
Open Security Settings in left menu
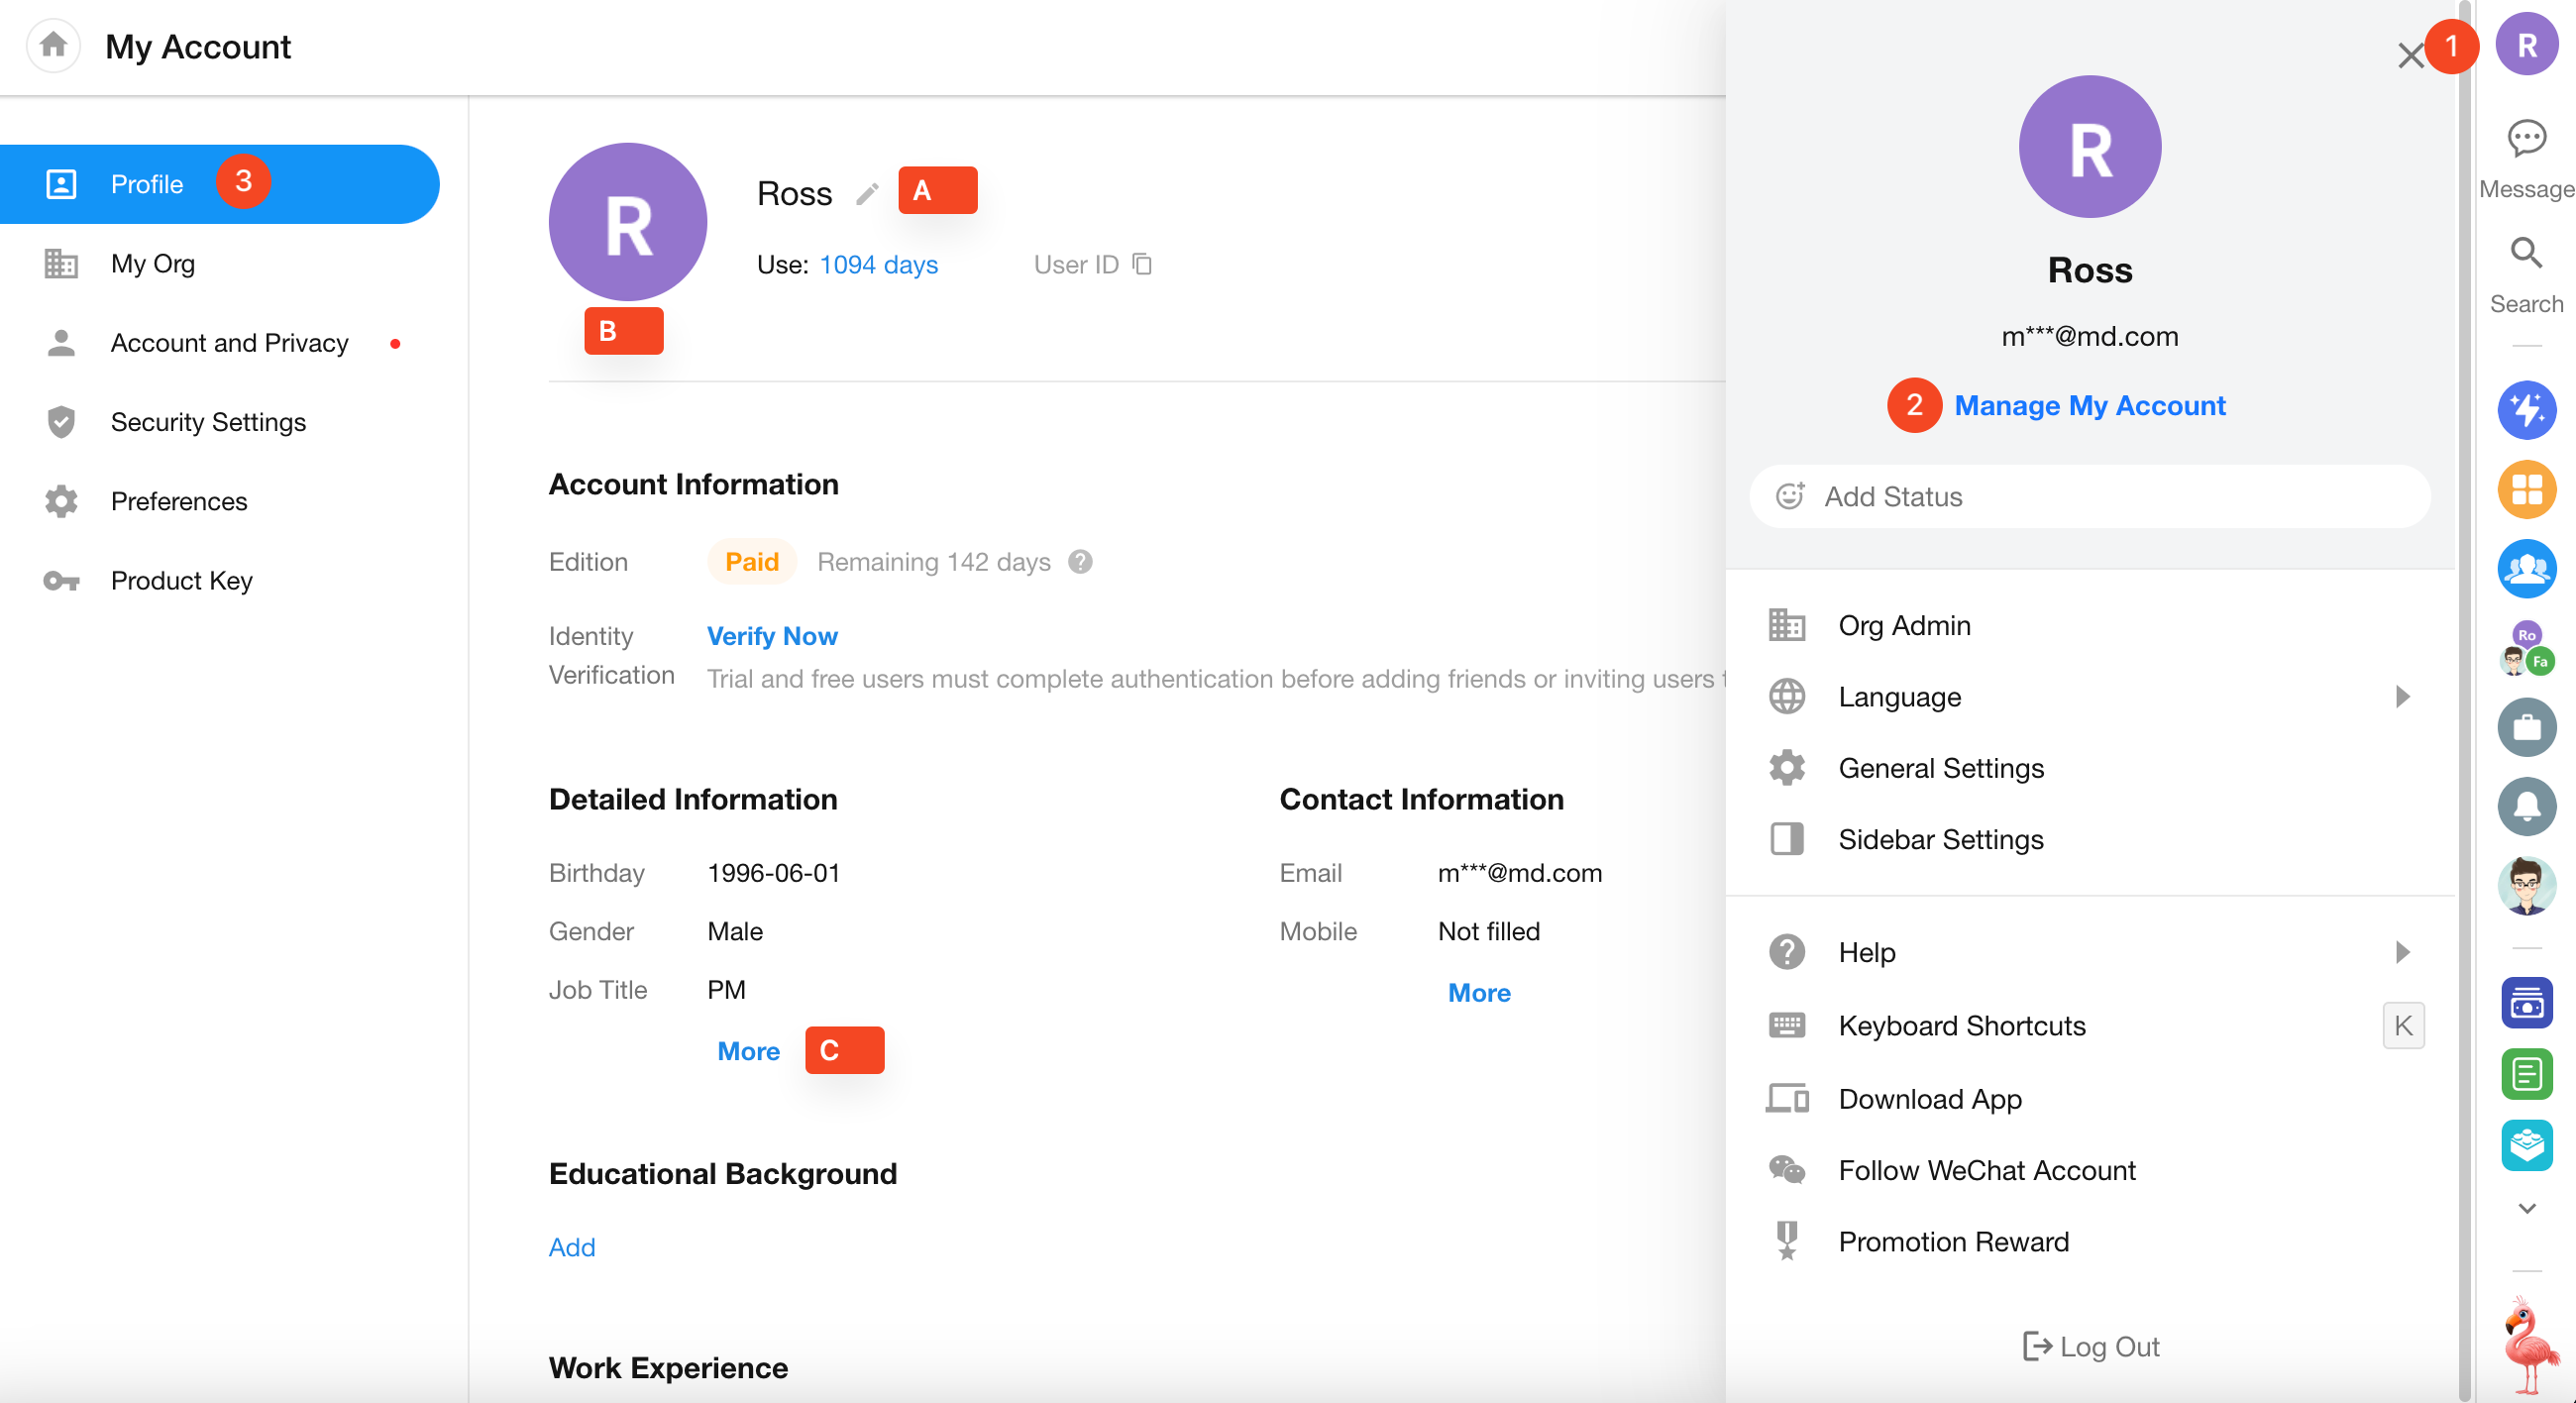point(208,422)
